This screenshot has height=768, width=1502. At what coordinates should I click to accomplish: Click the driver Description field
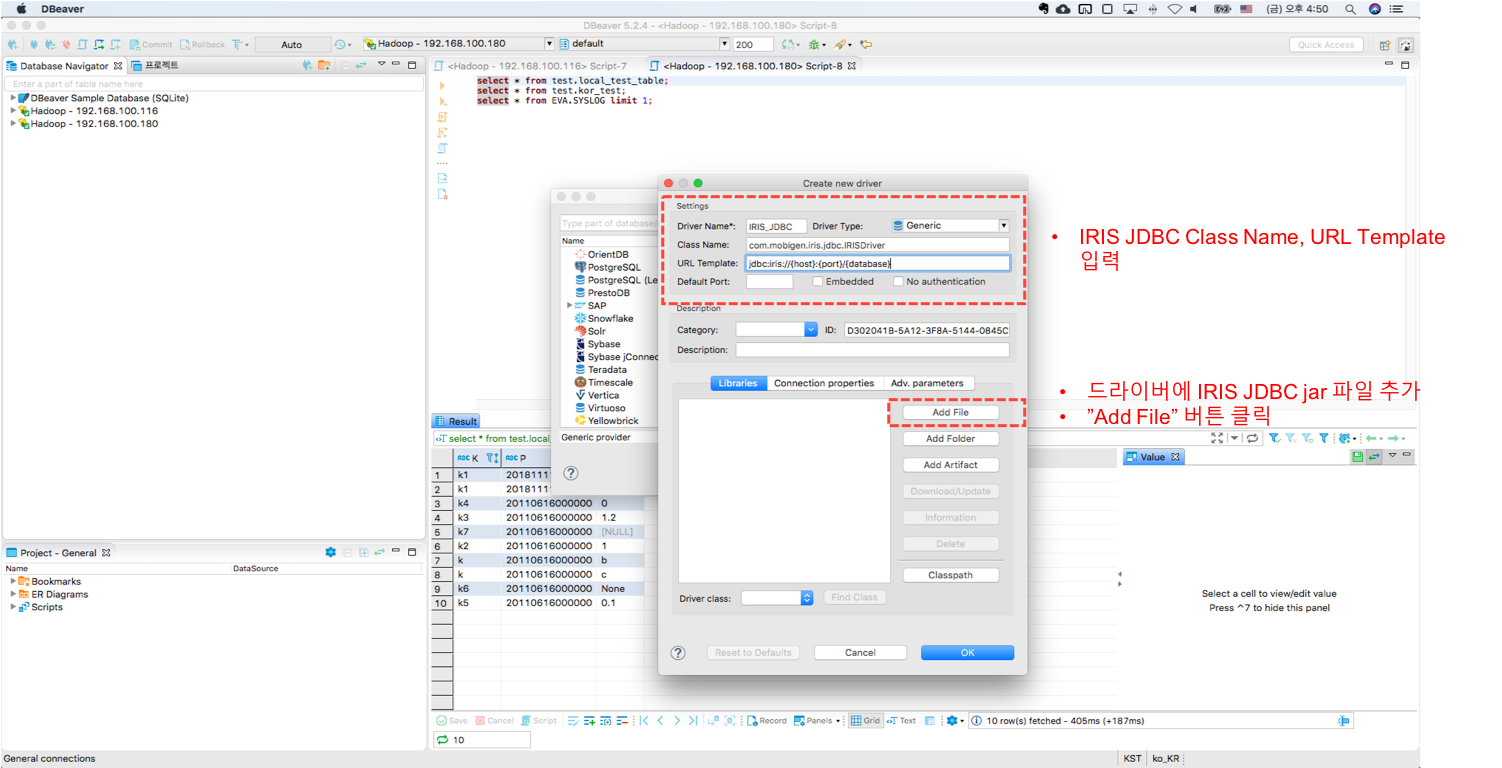872,350
